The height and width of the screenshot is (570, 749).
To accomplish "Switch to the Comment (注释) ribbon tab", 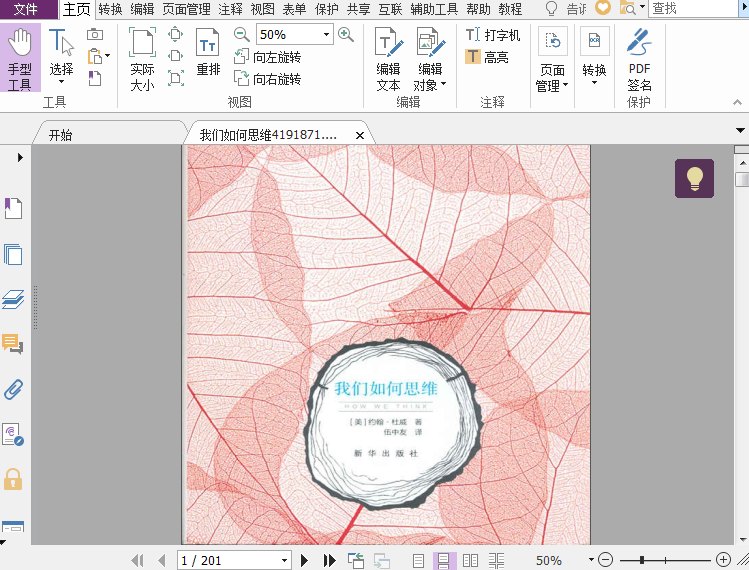I will point(230,9).
